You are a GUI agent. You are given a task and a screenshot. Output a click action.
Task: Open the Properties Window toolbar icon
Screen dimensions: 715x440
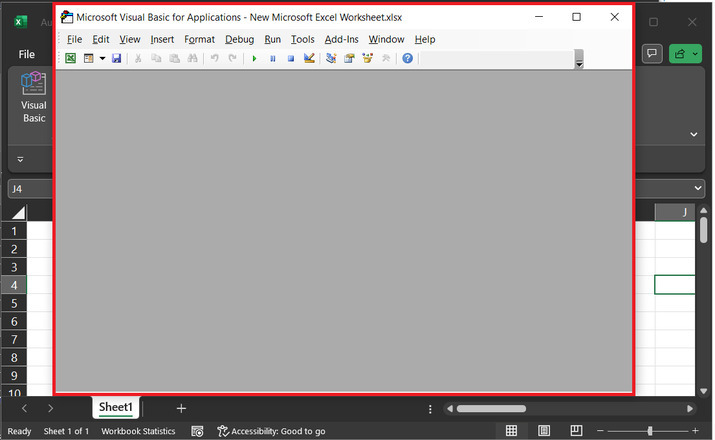point(349,58)
